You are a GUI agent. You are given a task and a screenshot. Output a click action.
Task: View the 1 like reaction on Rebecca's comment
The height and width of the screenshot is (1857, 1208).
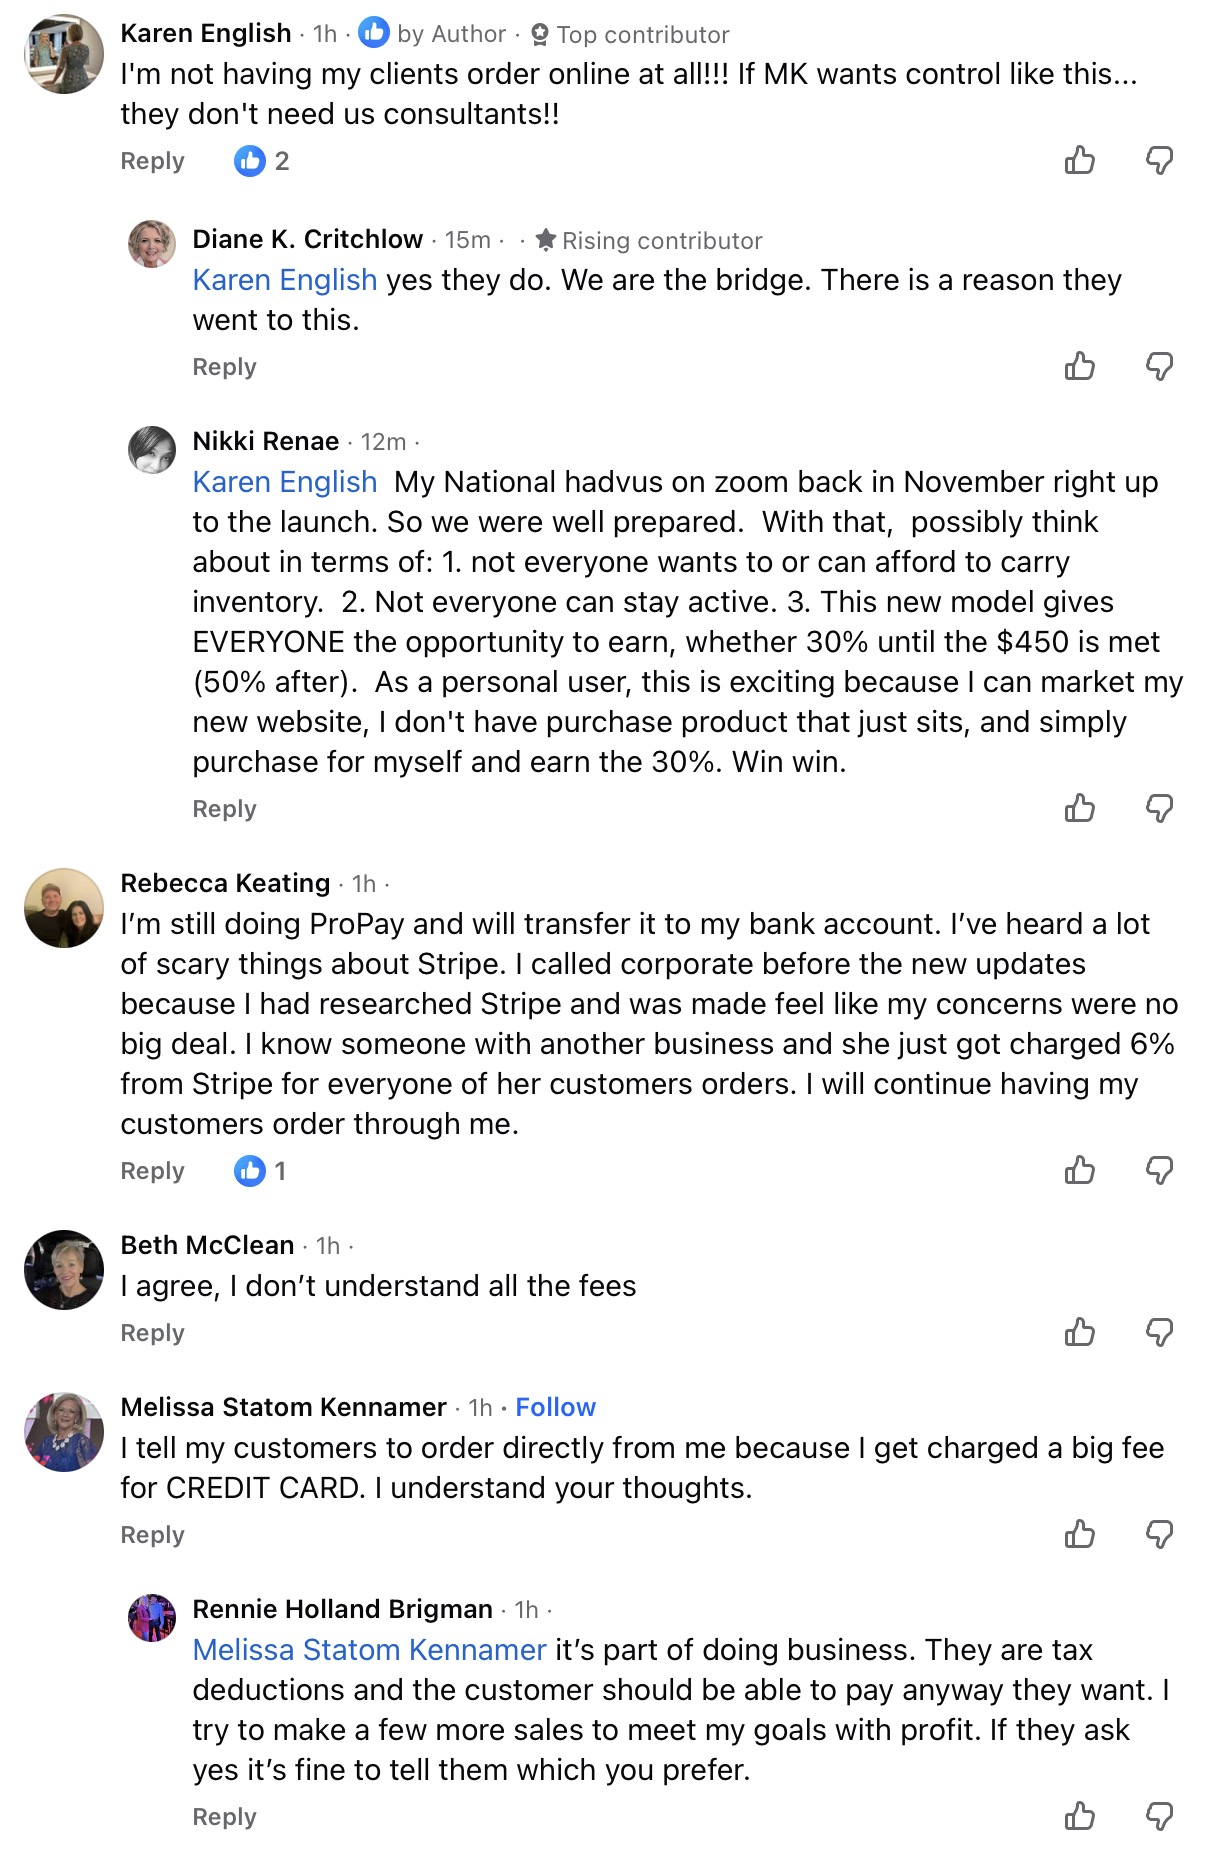pos(260,1171)
